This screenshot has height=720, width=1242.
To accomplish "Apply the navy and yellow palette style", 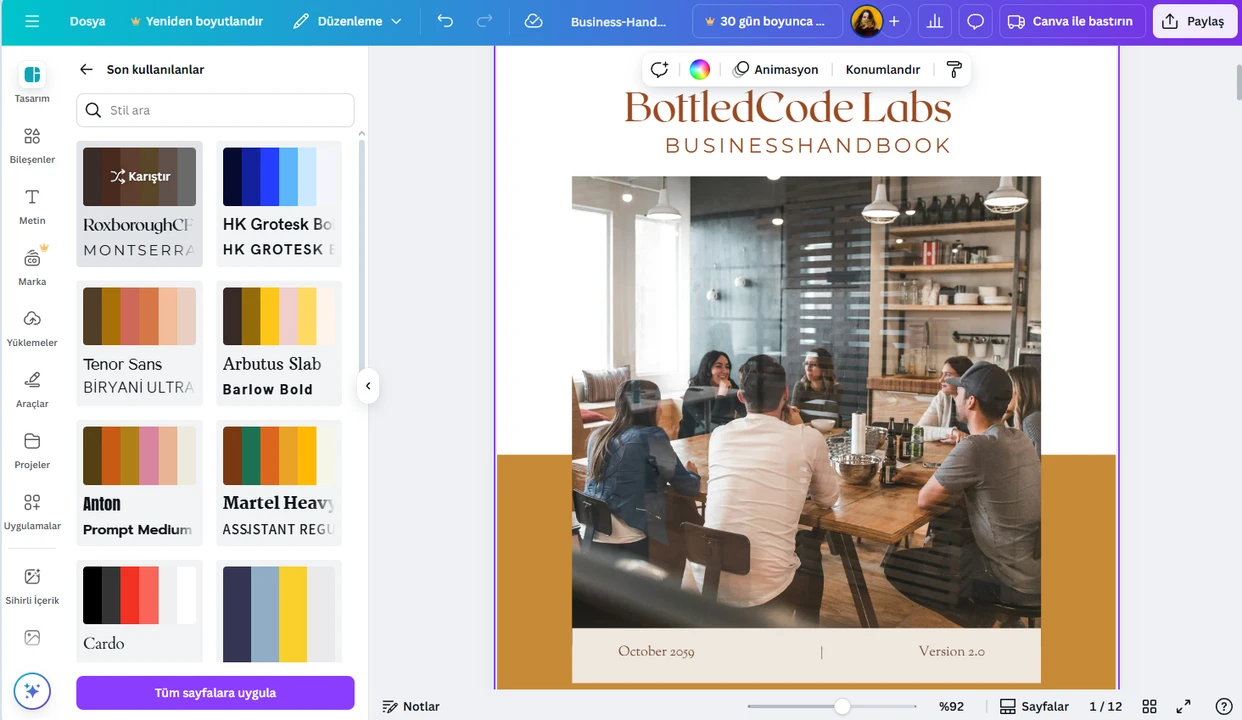I will [x=279, y=611].
